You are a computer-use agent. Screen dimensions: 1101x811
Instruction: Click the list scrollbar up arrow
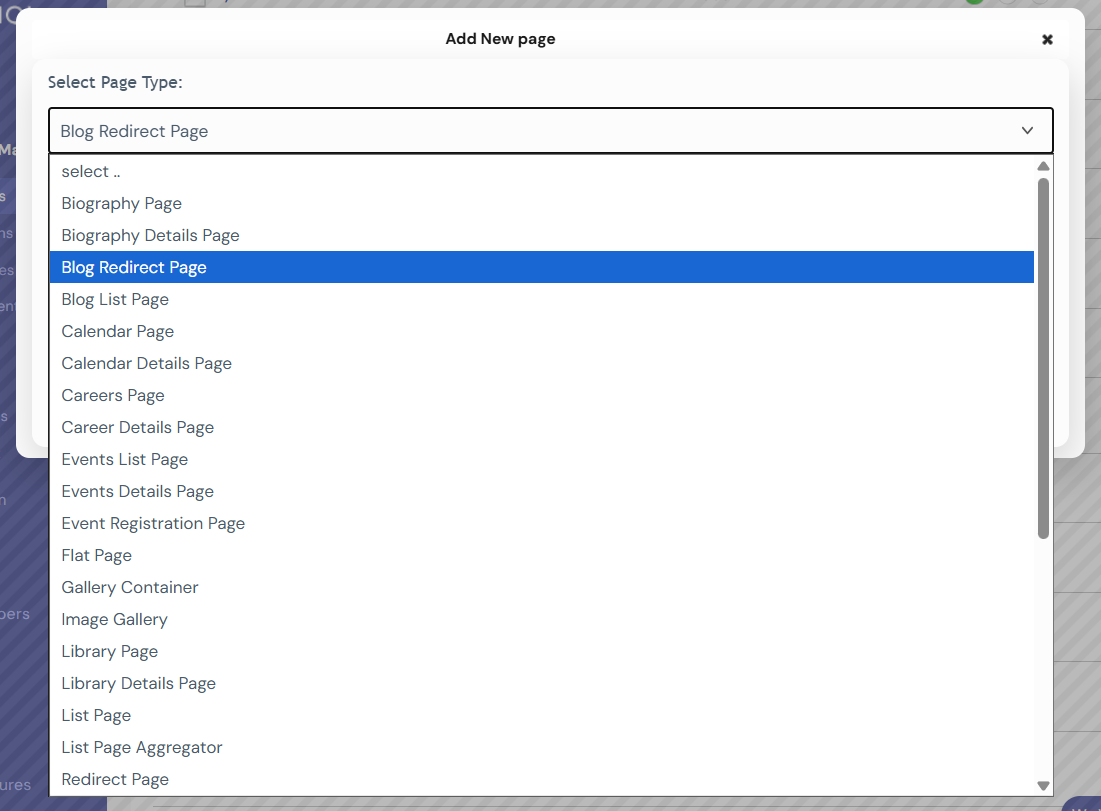click(x=1043, y=166)
